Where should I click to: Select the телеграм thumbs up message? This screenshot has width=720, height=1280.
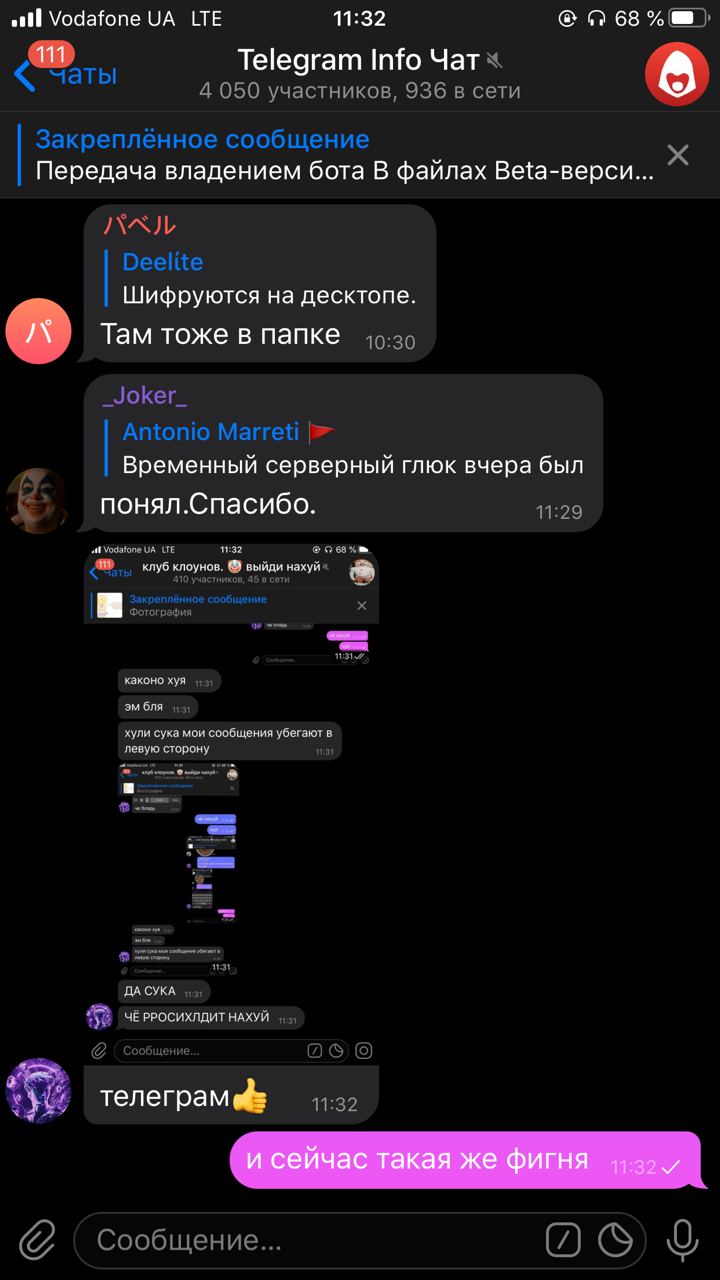pos(231,1096)
